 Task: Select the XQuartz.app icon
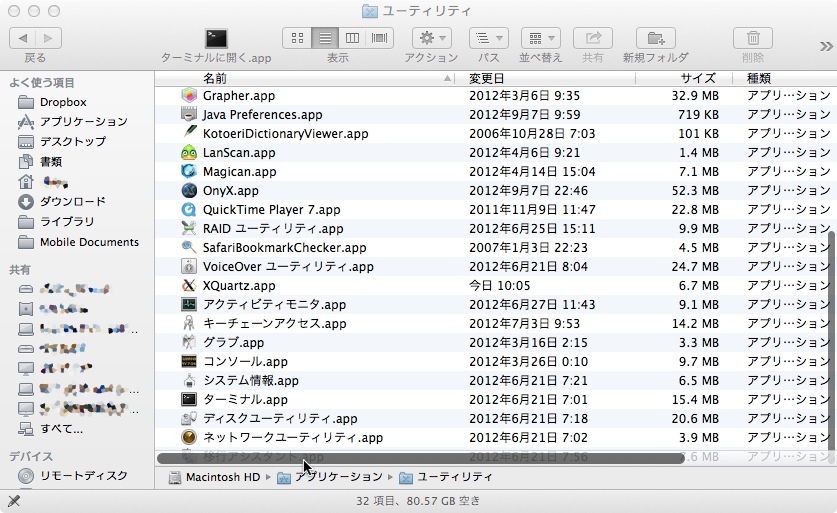[190, 286]
